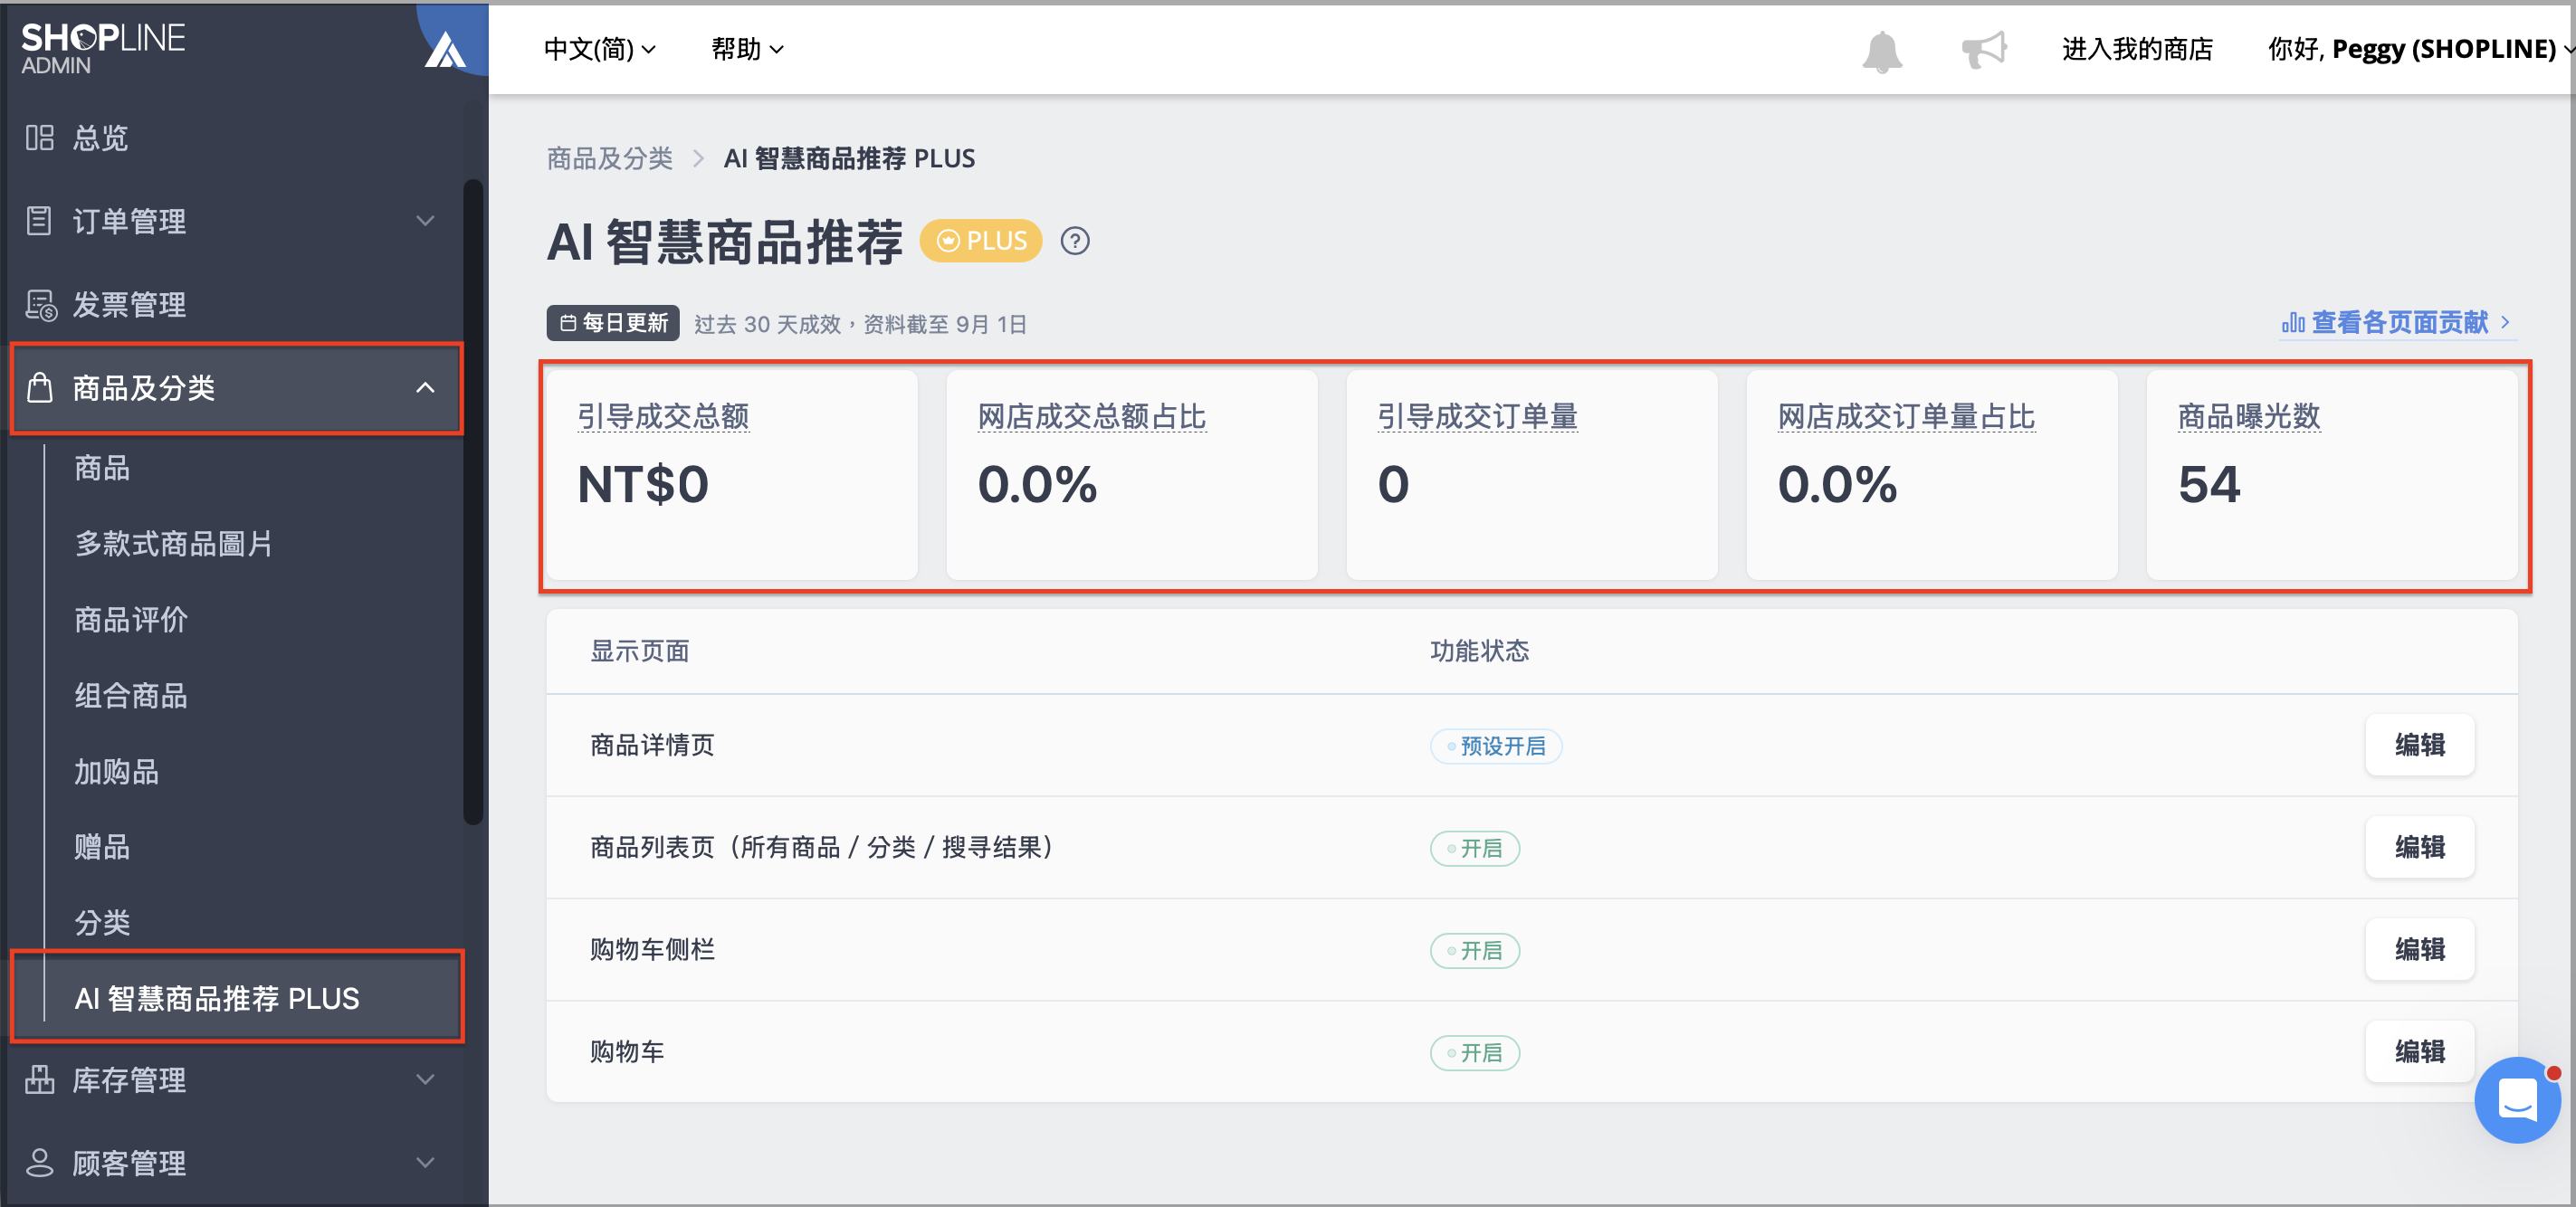Open the live chat bubble
The image size is (2576, 1207).
click(2516, 1099)
